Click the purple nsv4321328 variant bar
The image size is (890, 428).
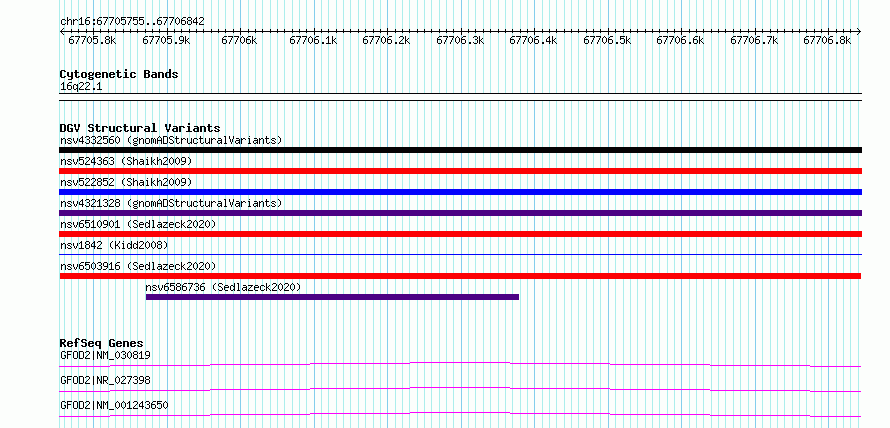tap(460, 213)
